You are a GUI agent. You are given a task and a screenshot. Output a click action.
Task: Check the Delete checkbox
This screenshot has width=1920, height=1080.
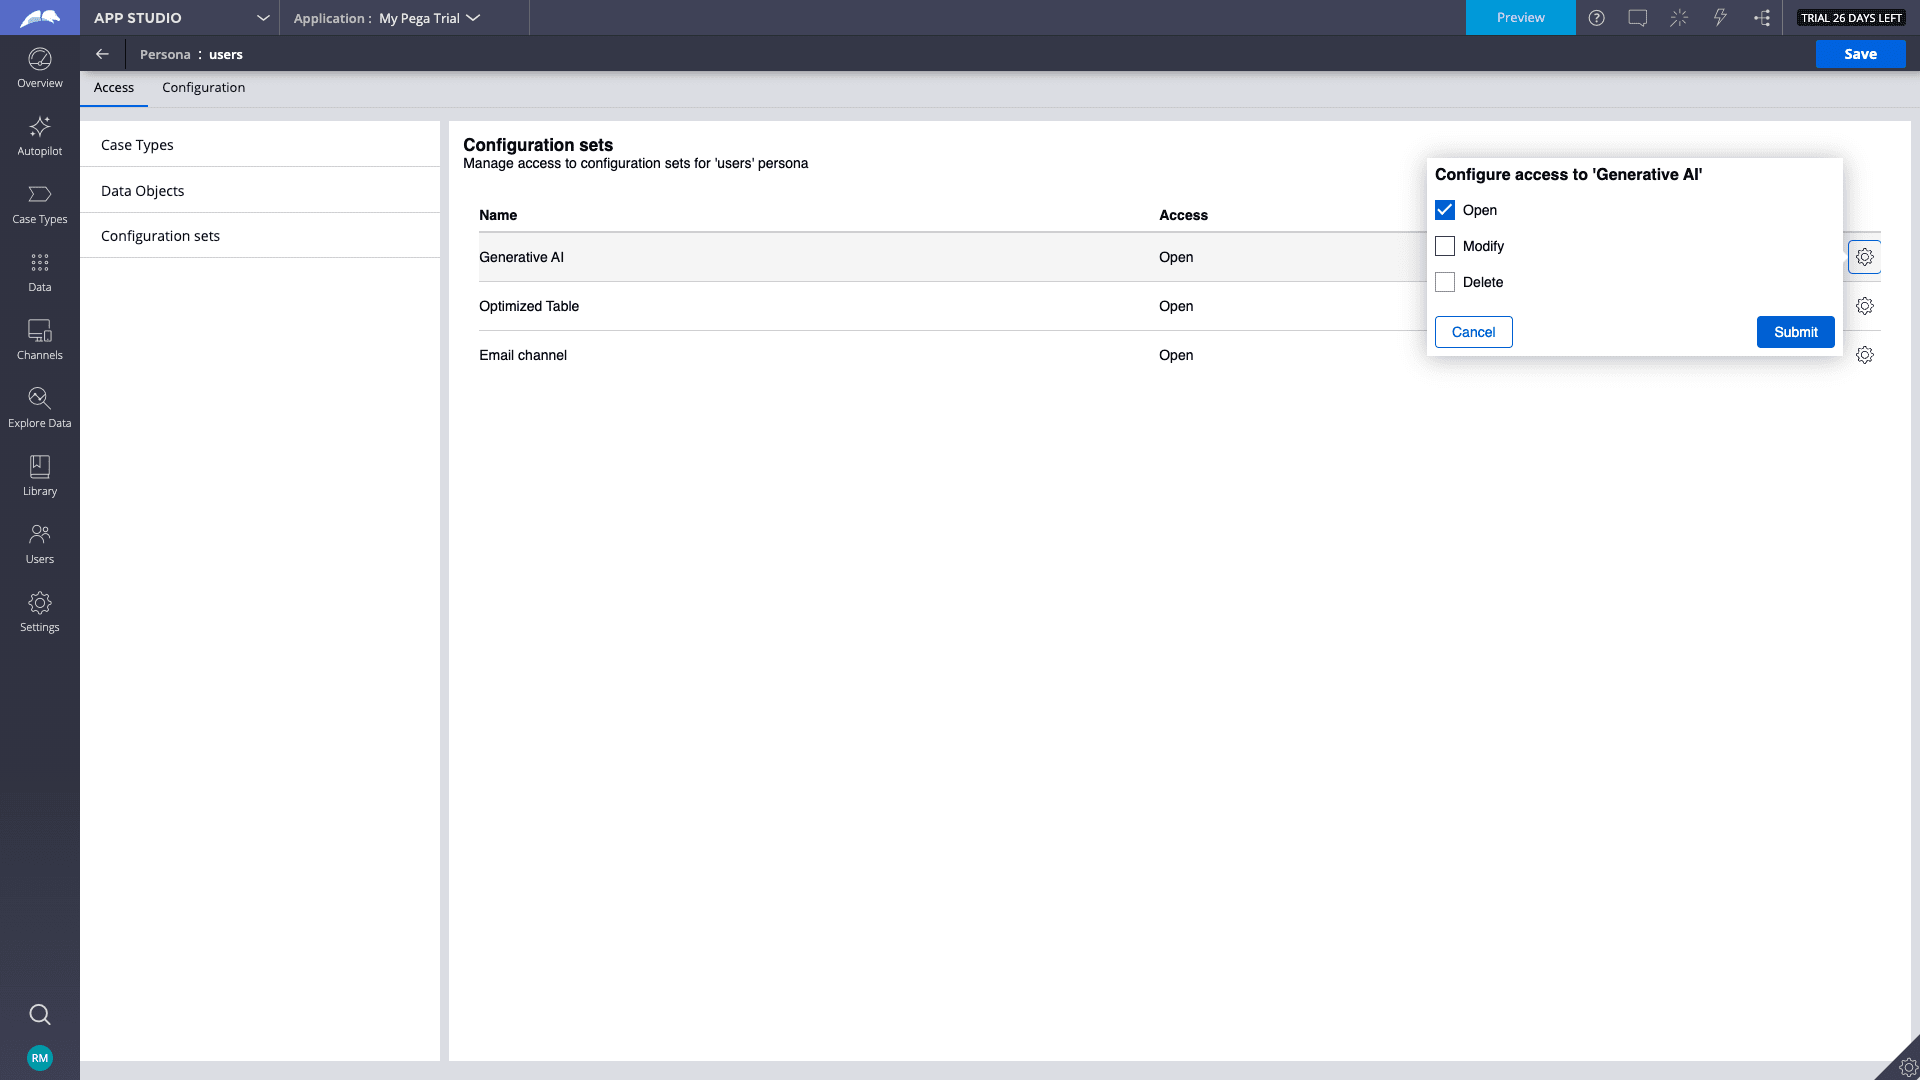point(1445,282)
